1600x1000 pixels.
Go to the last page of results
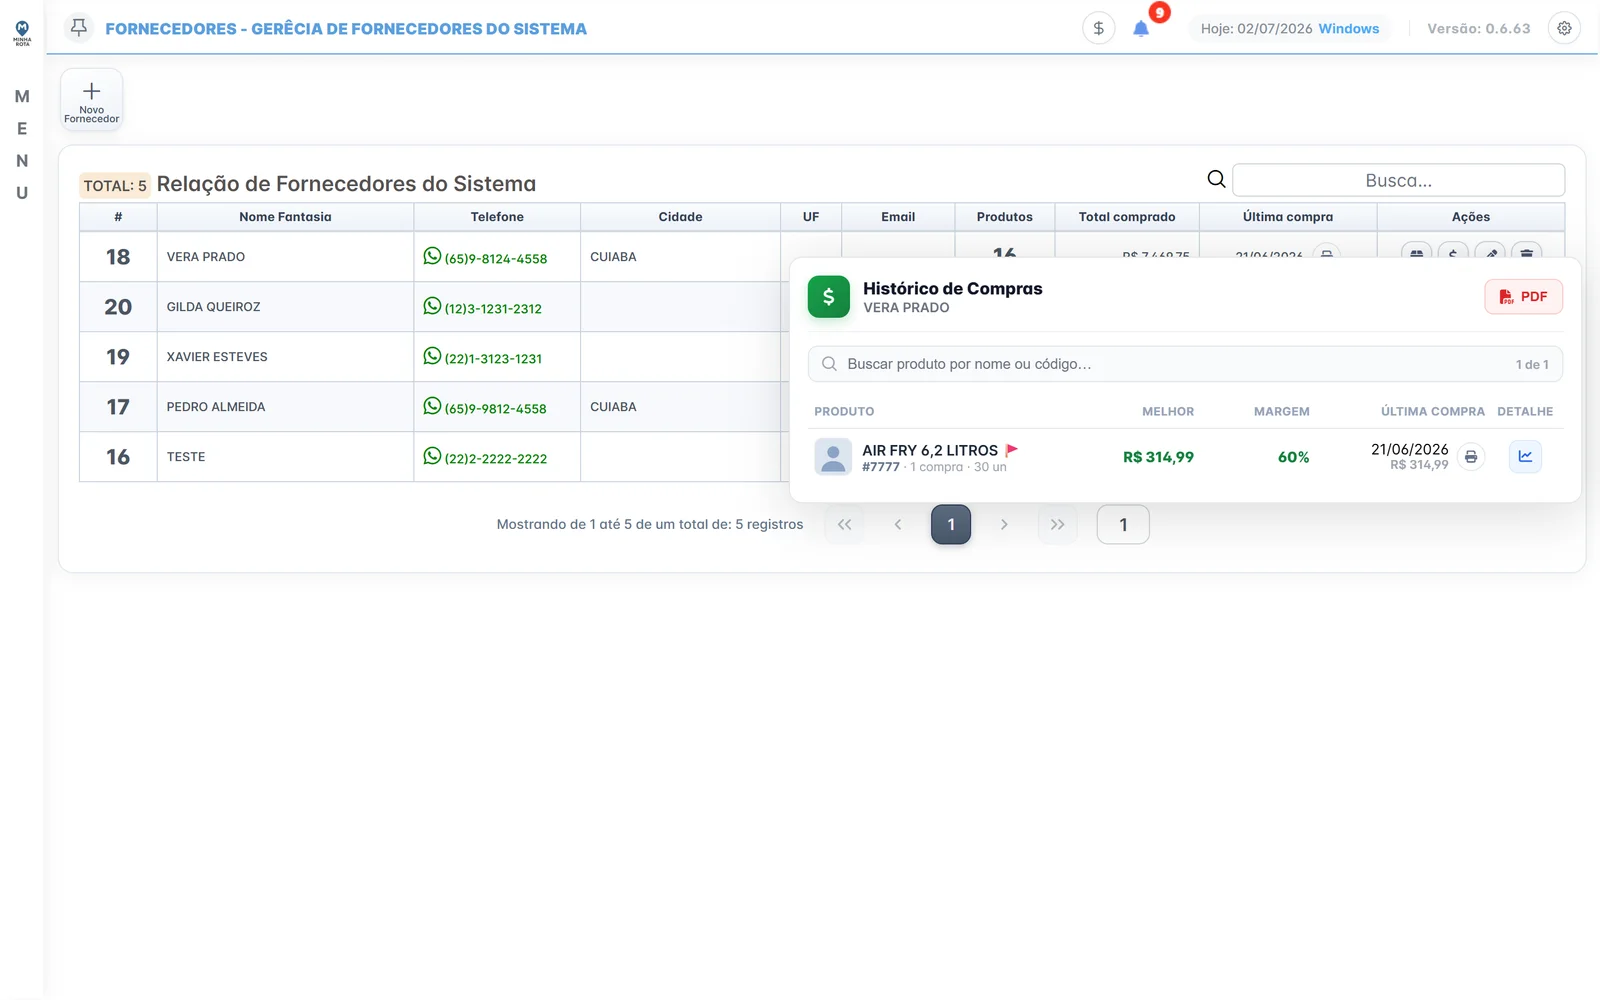1057,524
